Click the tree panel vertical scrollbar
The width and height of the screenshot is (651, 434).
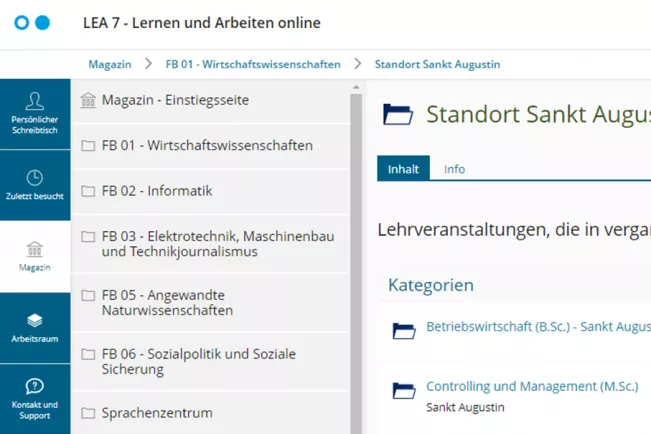pyautogui.click(x=356, y=250)
